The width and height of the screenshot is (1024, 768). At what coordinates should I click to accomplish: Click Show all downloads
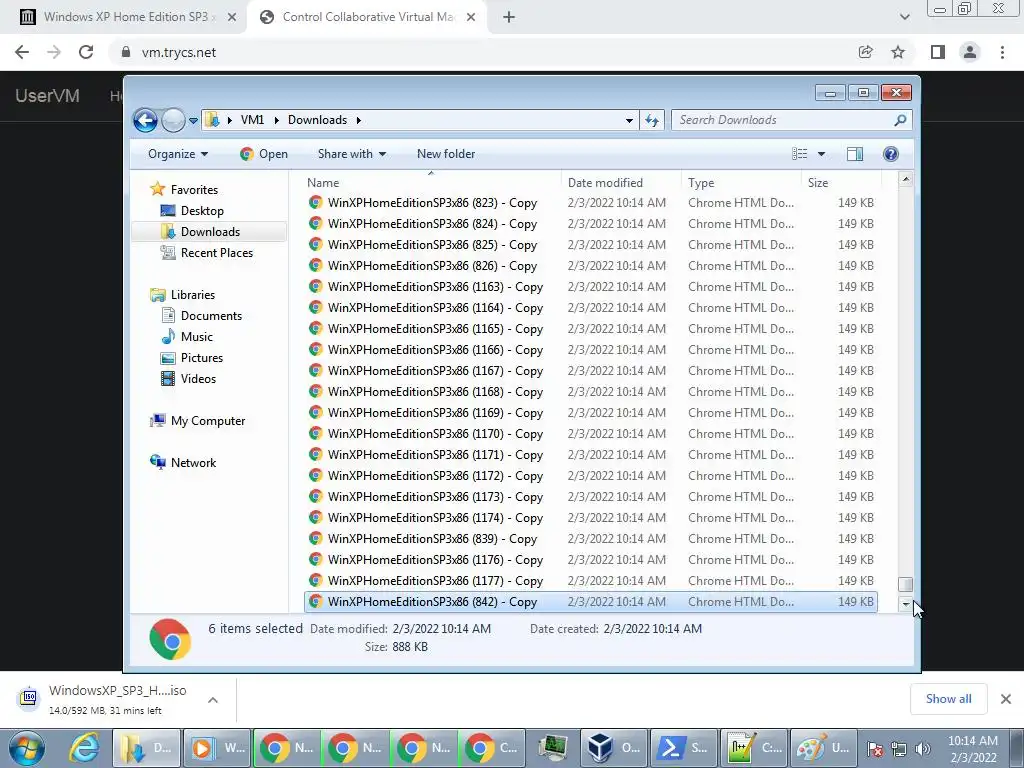click(948, 699)
